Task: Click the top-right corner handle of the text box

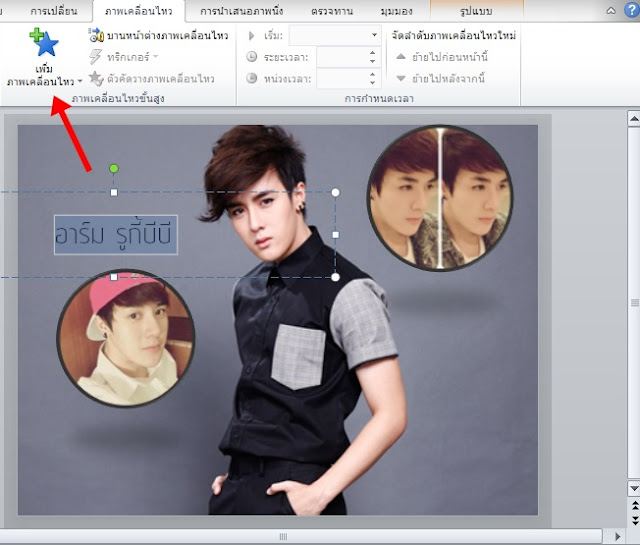Action: 335,192
